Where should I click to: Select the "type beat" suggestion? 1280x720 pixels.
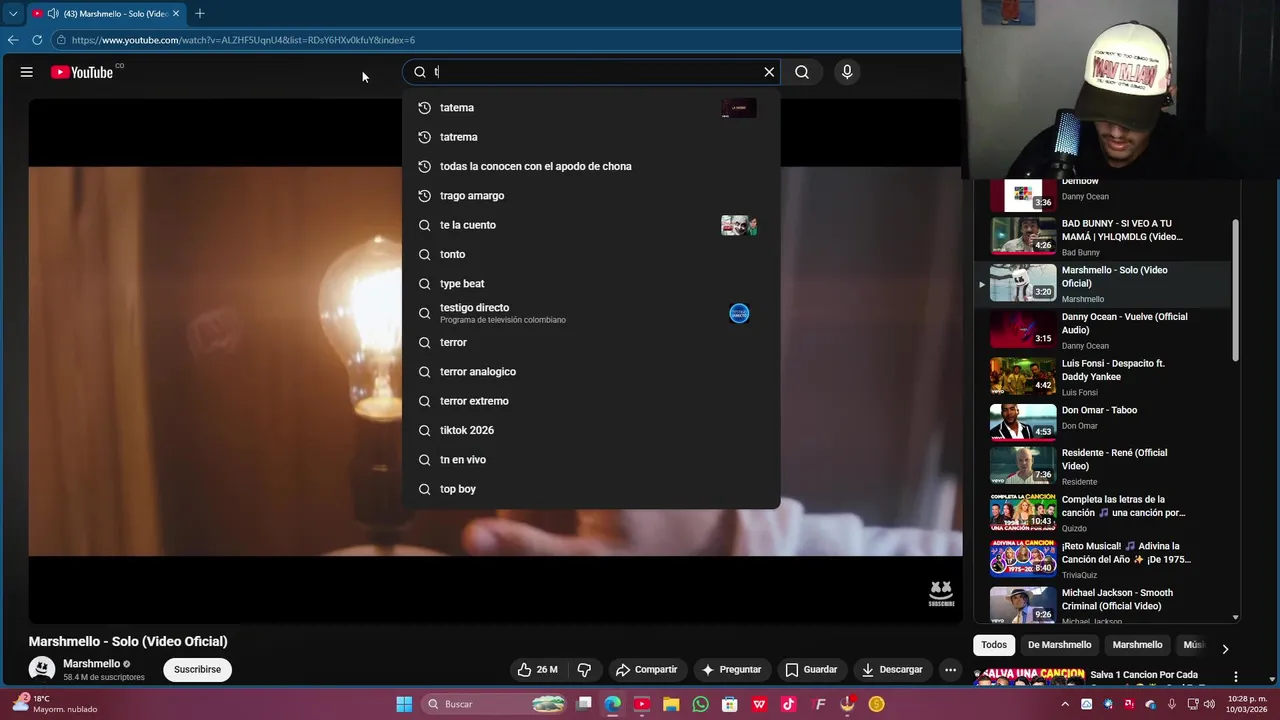(x=591, y=284)
